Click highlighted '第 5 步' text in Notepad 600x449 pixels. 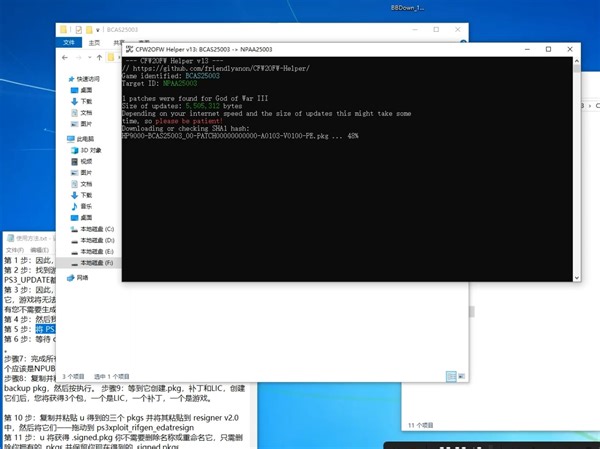coord(46,329)
